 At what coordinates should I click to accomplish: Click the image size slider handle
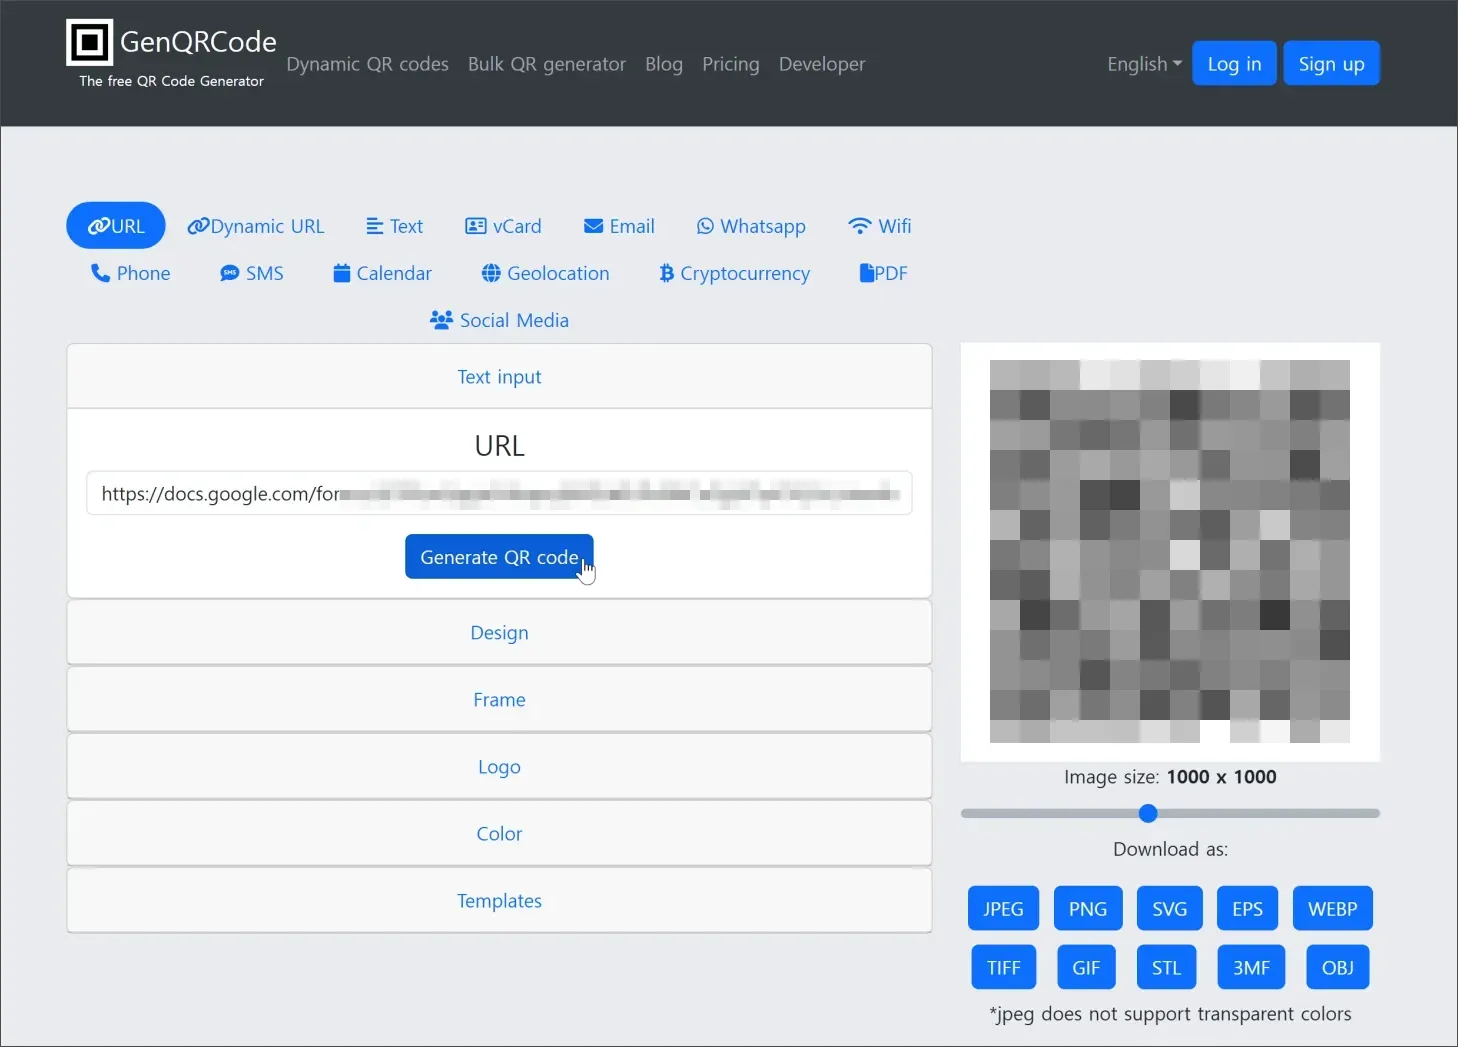click(x=1148, y=813)
